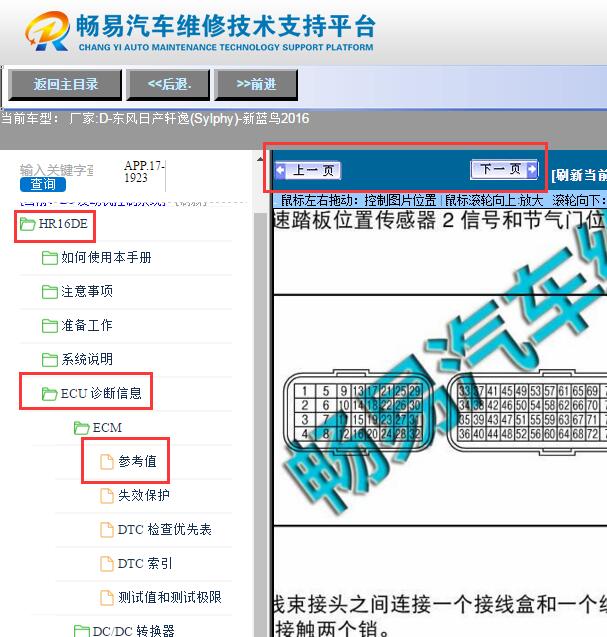
Task: Open the 测试值和测试极限 entry
Action: [x=170, y=598]
